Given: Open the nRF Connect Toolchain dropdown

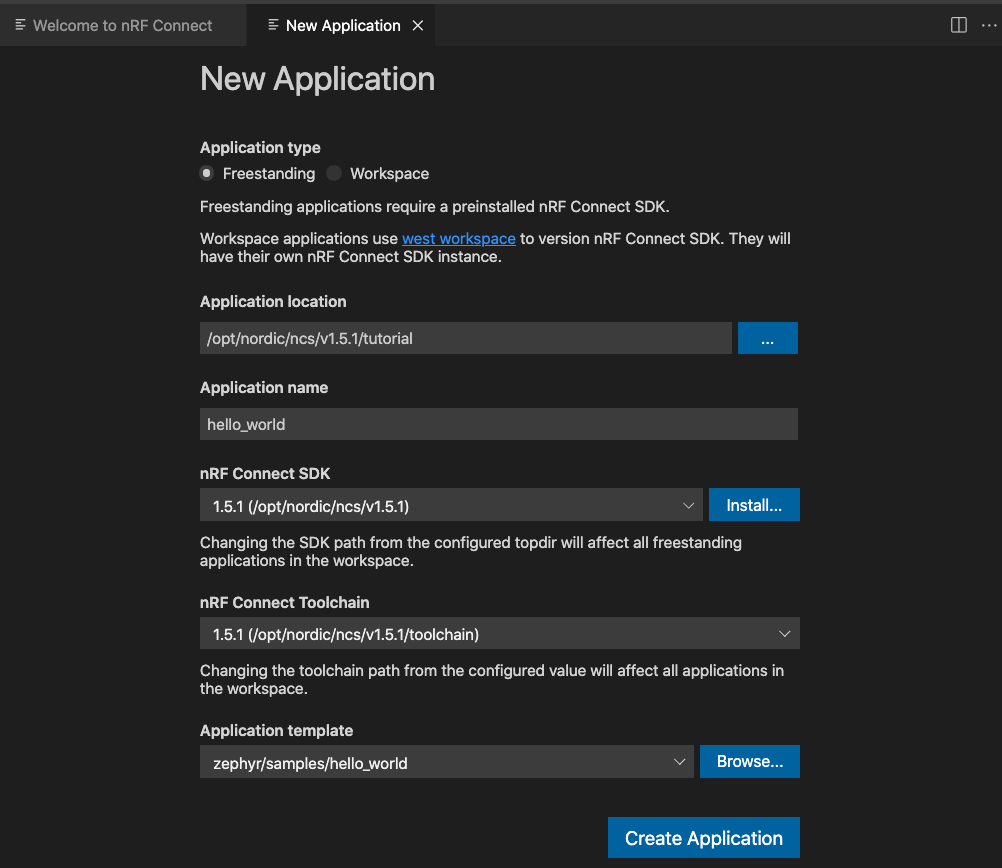Looking at the screenshot, I should tap(784, 634).
